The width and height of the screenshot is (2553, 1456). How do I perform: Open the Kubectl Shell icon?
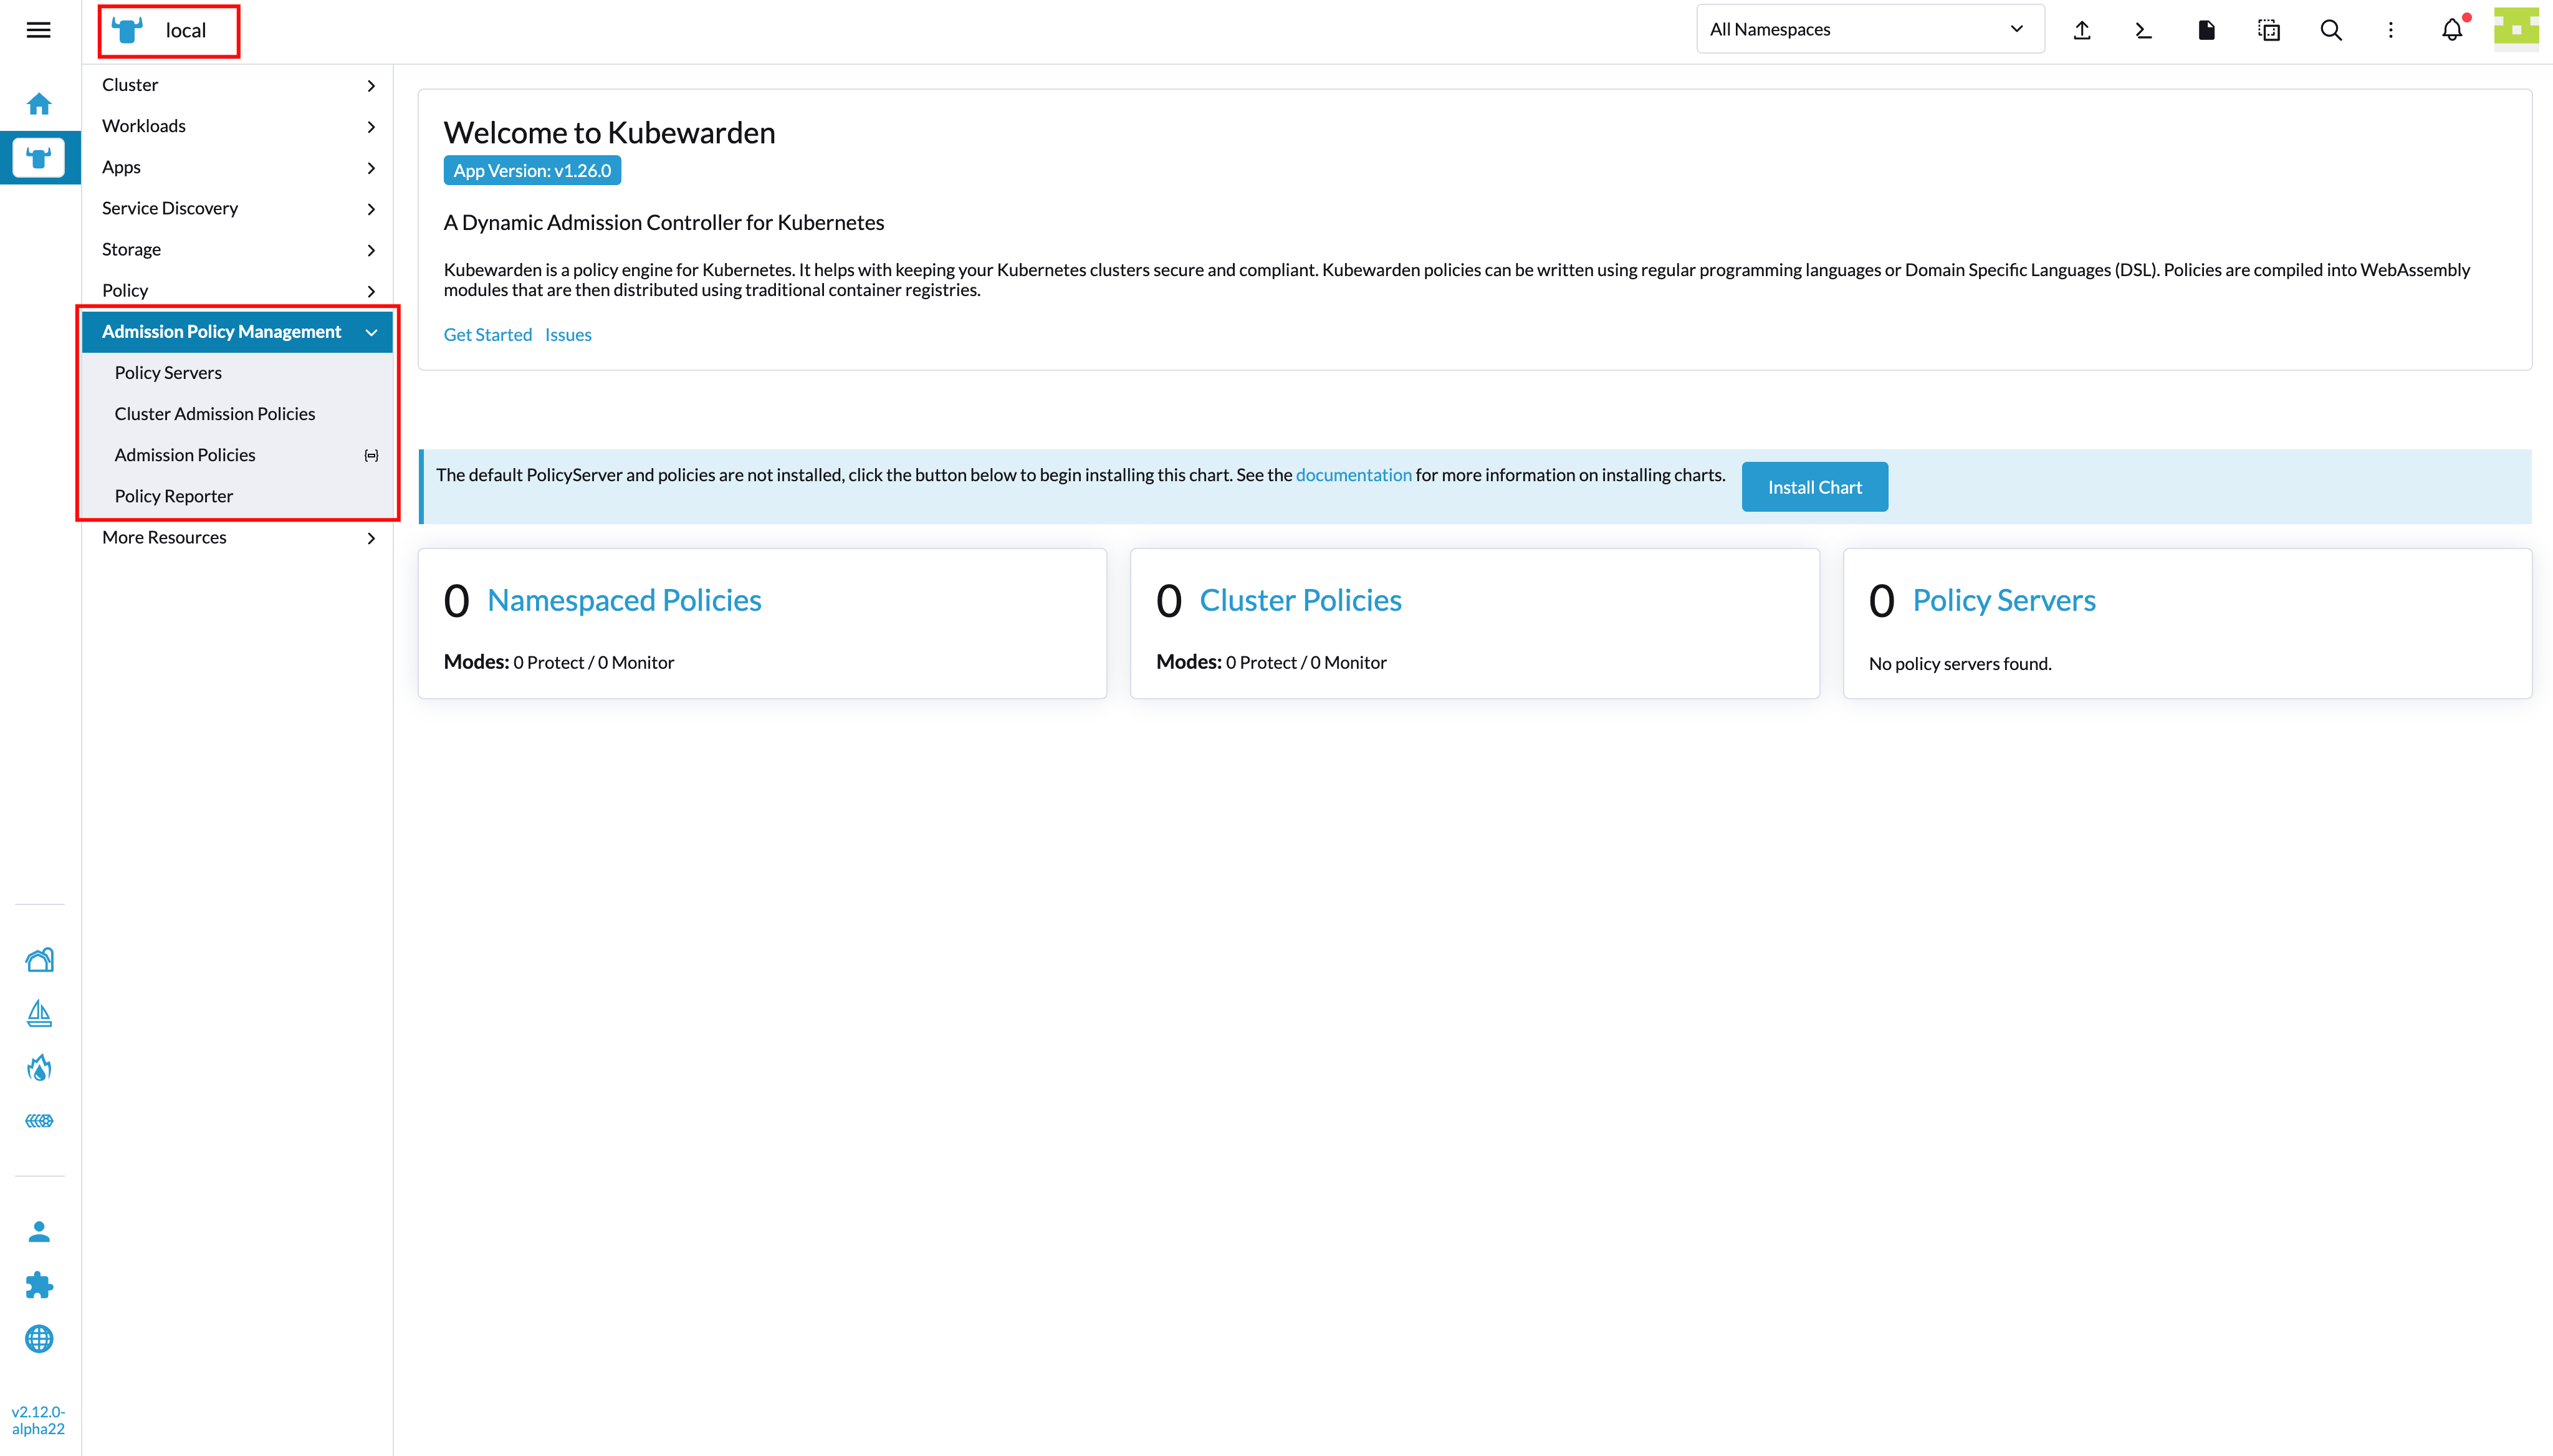[2143, 30]
